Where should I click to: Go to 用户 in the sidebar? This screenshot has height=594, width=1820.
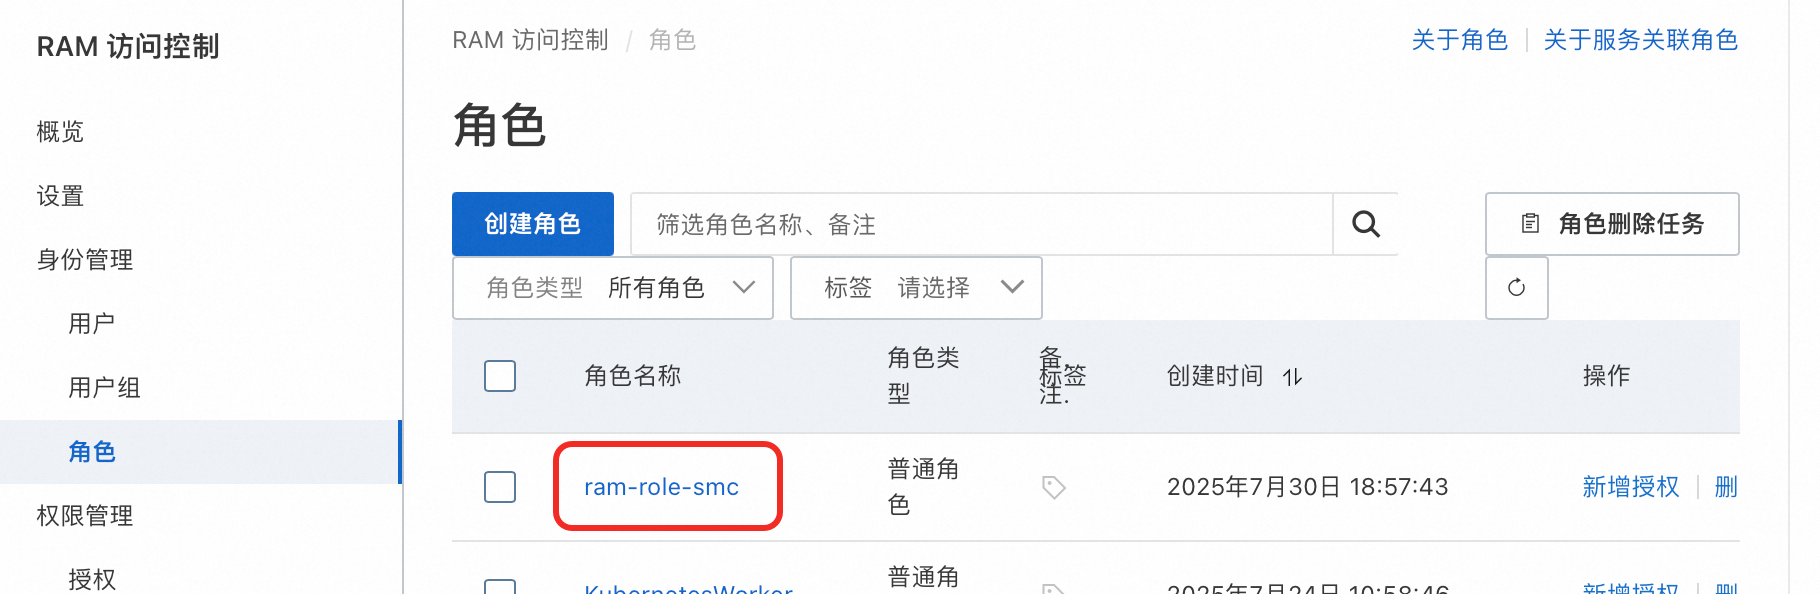(x=92, y=324)
